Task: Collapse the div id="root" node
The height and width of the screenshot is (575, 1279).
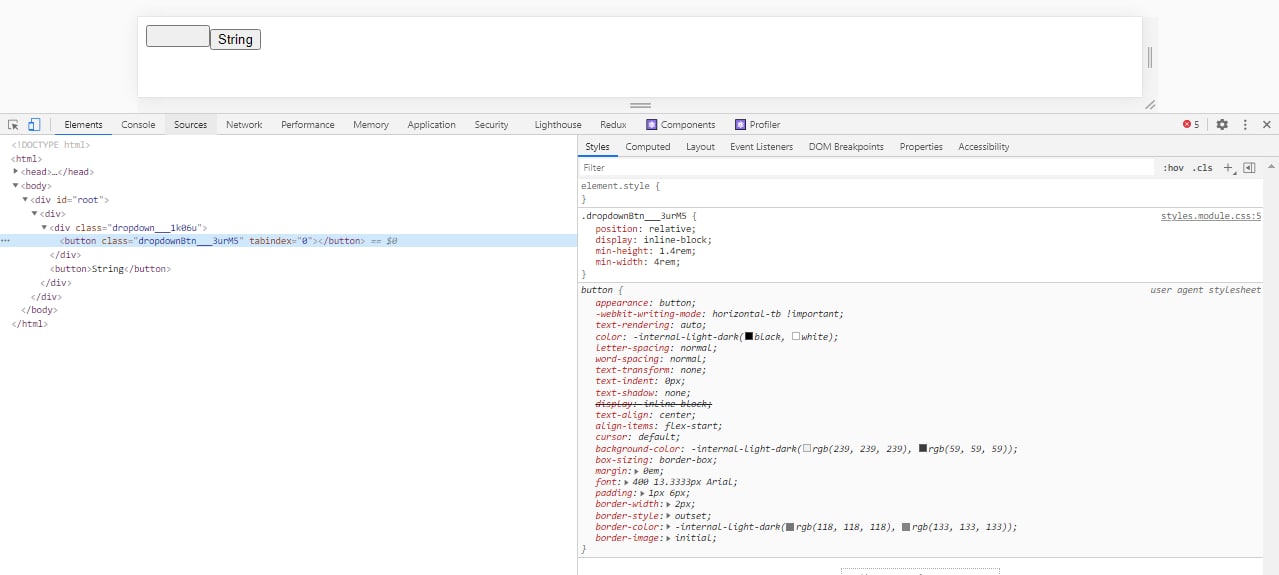Action: click(25, 200)
